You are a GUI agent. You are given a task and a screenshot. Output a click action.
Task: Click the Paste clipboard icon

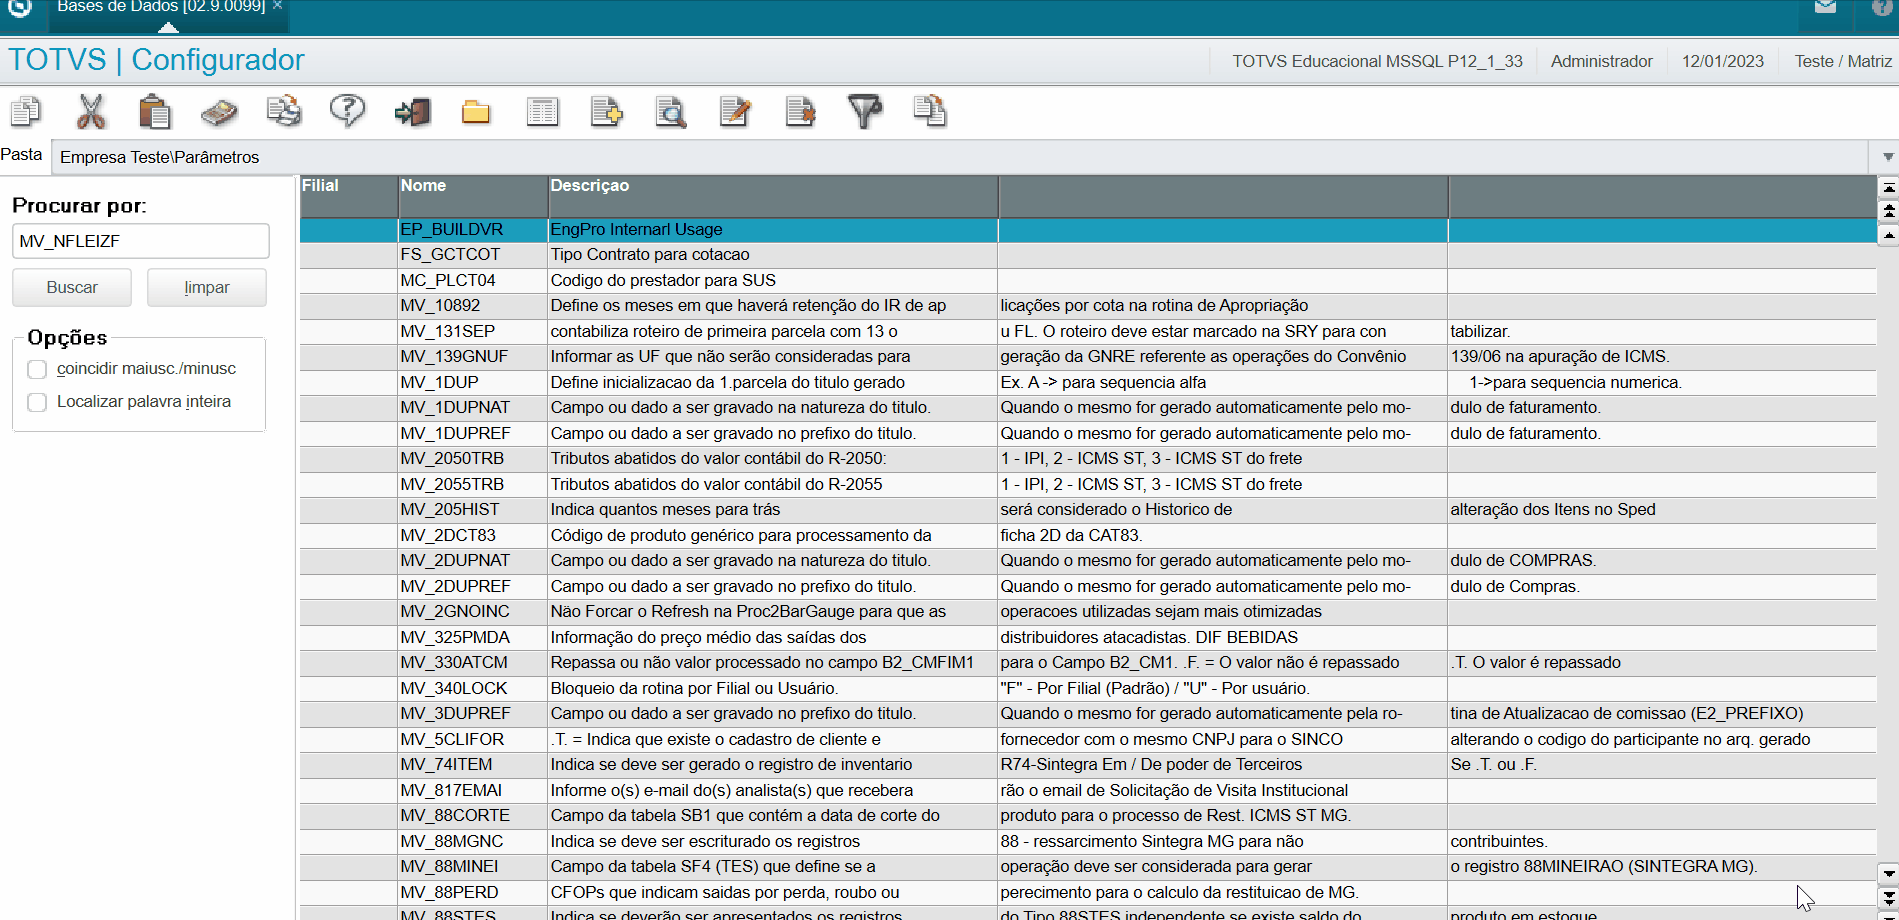pyautogui.click(x=154, y=111)
